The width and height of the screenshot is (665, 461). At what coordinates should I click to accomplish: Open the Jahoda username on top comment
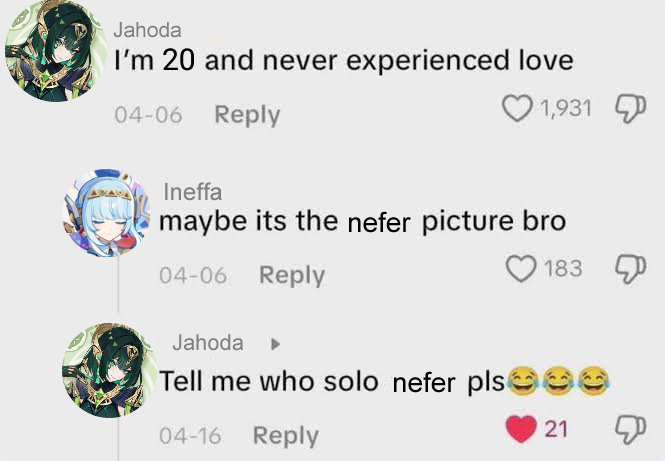[x=147, y=30]
